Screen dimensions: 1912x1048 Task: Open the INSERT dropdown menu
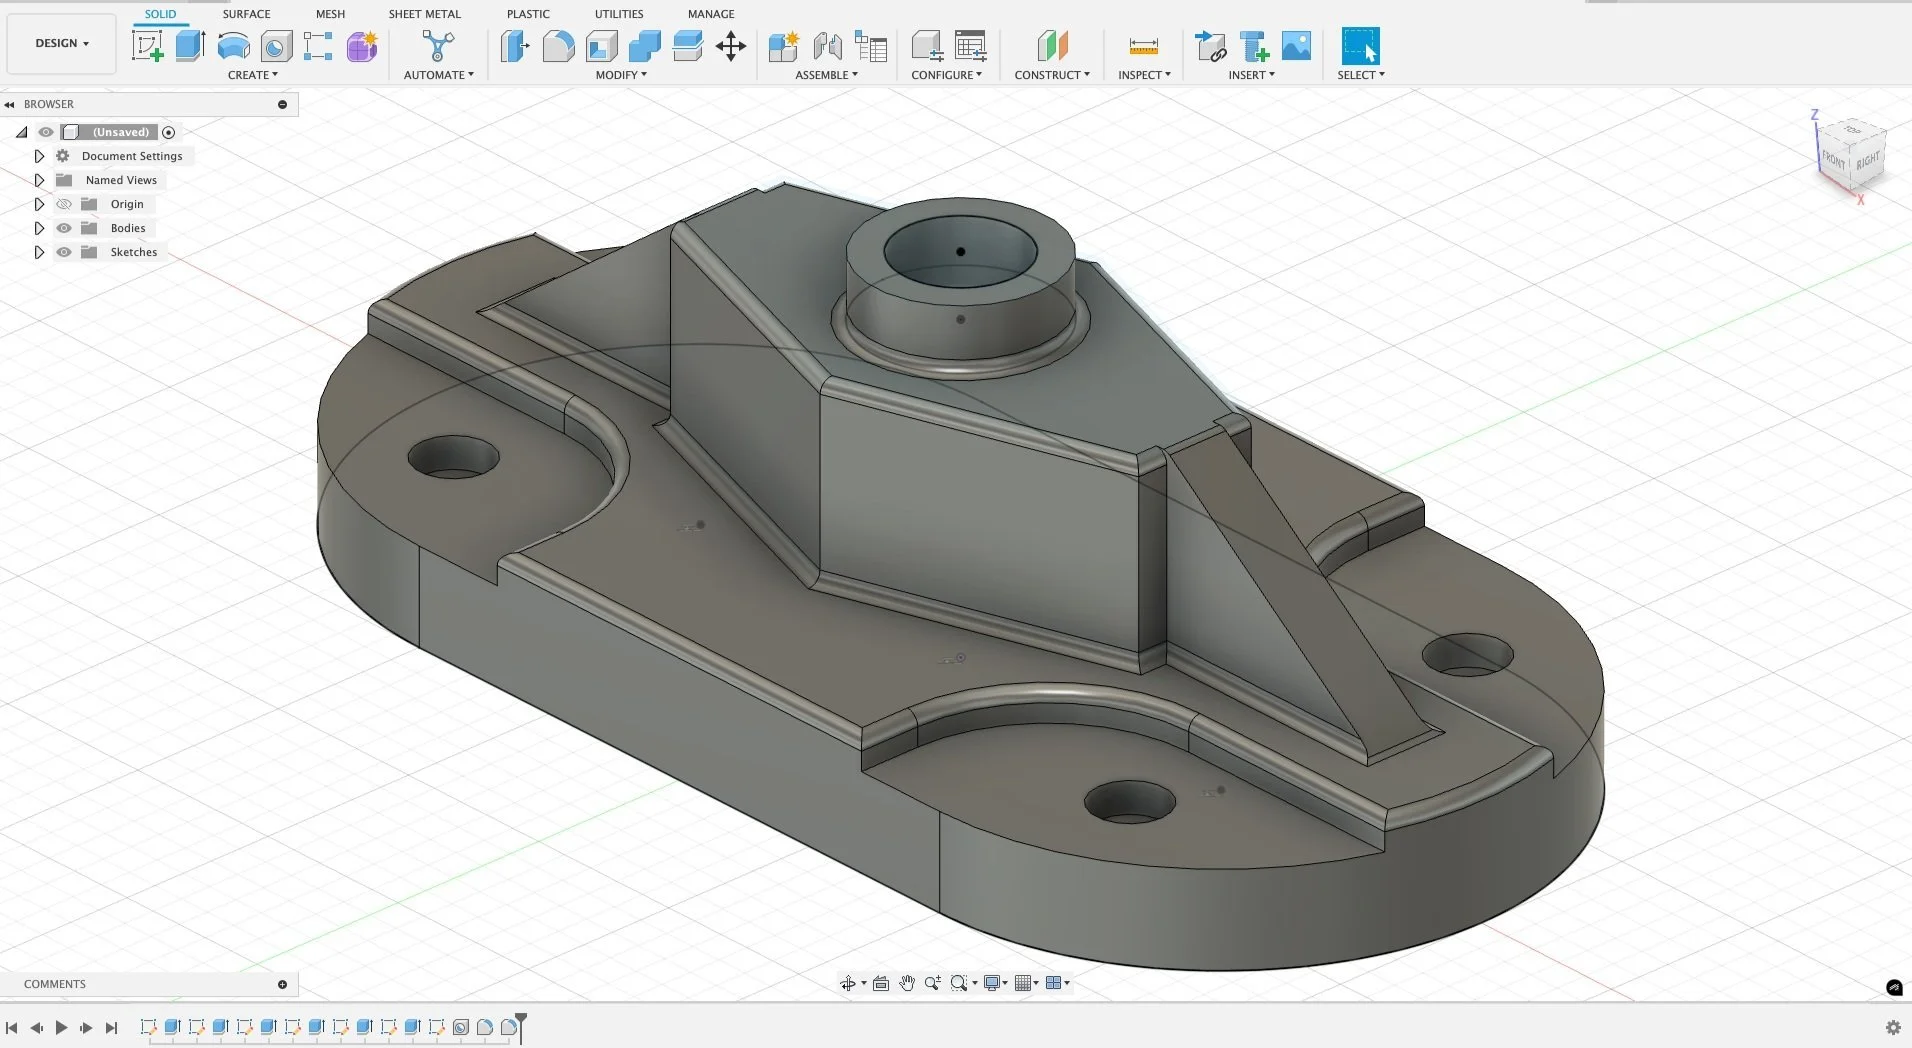tap(1251, 75)
